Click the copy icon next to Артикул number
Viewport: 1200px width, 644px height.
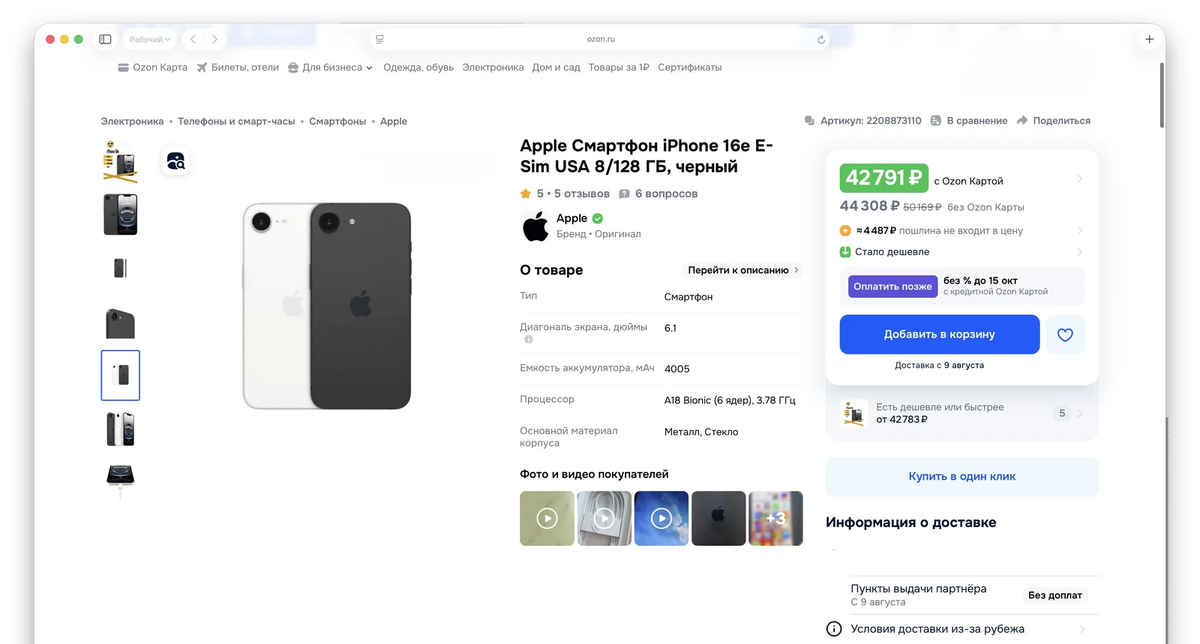coord(808,120)
